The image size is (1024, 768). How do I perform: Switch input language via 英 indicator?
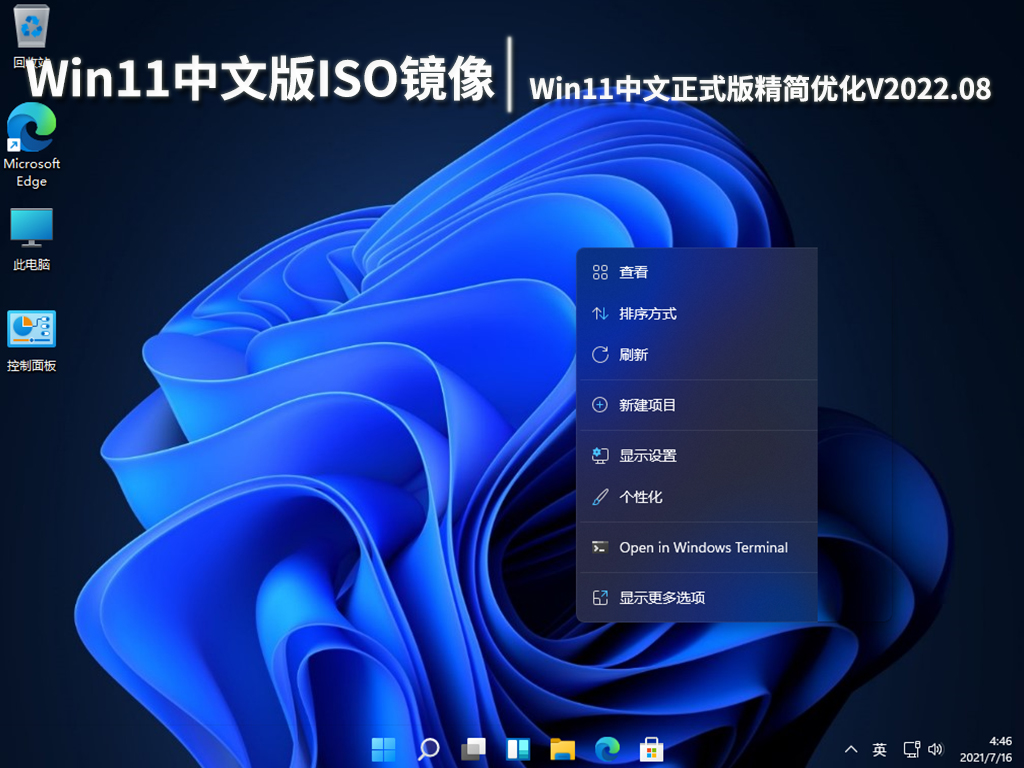tap(880, 749)
